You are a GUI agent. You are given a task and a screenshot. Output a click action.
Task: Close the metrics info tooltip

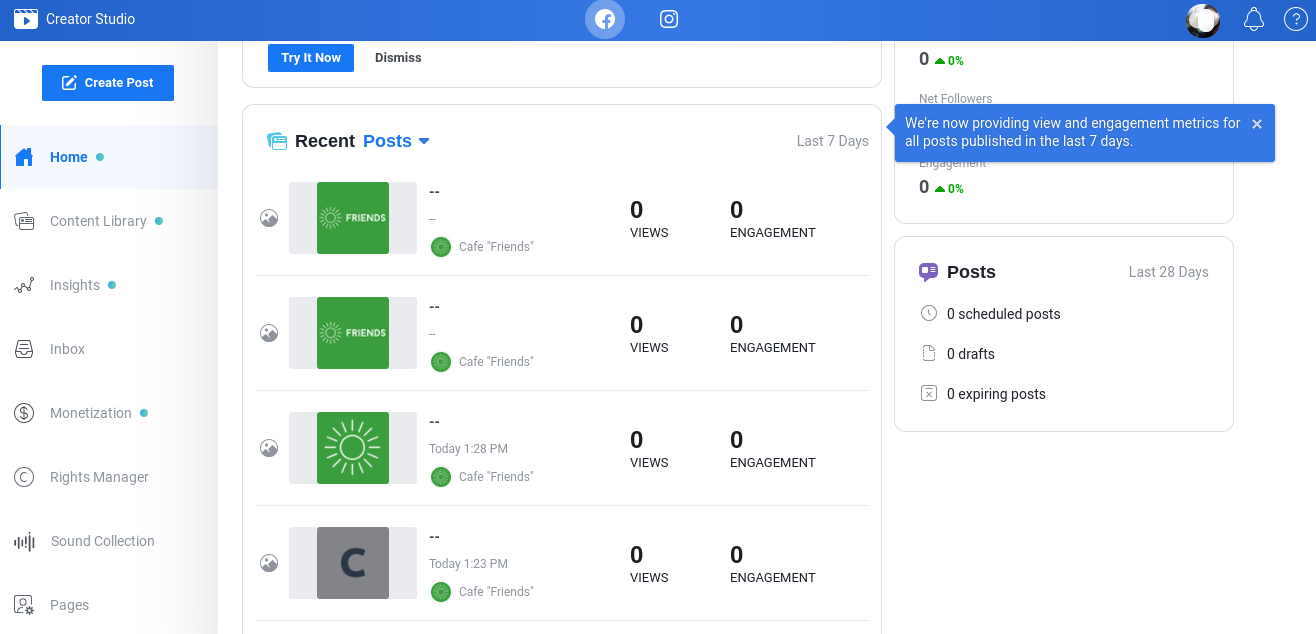point(1257,124)
